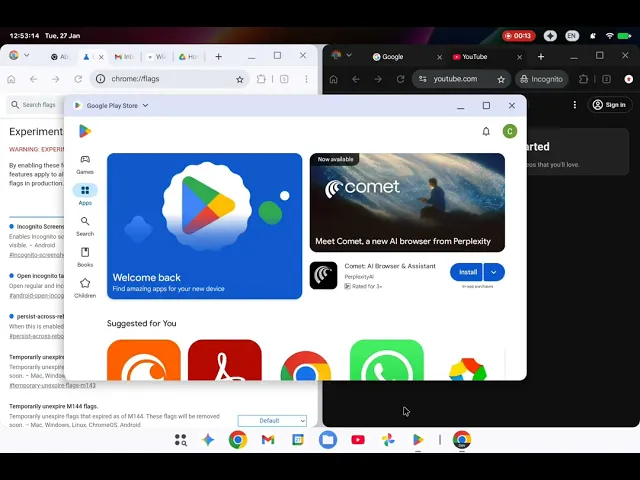Viewport: 640px width, 480px height.
Task: Open launcher search in taskbar
Action: tap(180, 440)
